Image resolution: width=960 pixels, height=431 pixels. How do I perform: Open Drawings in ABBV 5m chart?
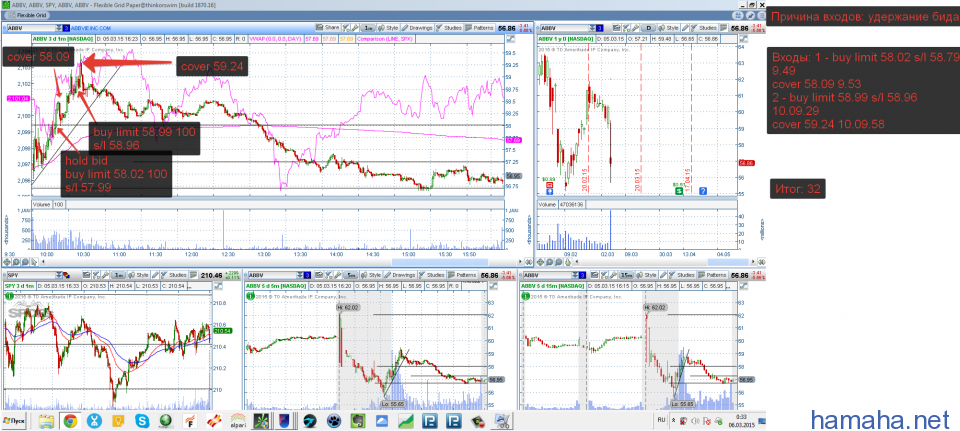pyautogui.click(x=400, y=275)
